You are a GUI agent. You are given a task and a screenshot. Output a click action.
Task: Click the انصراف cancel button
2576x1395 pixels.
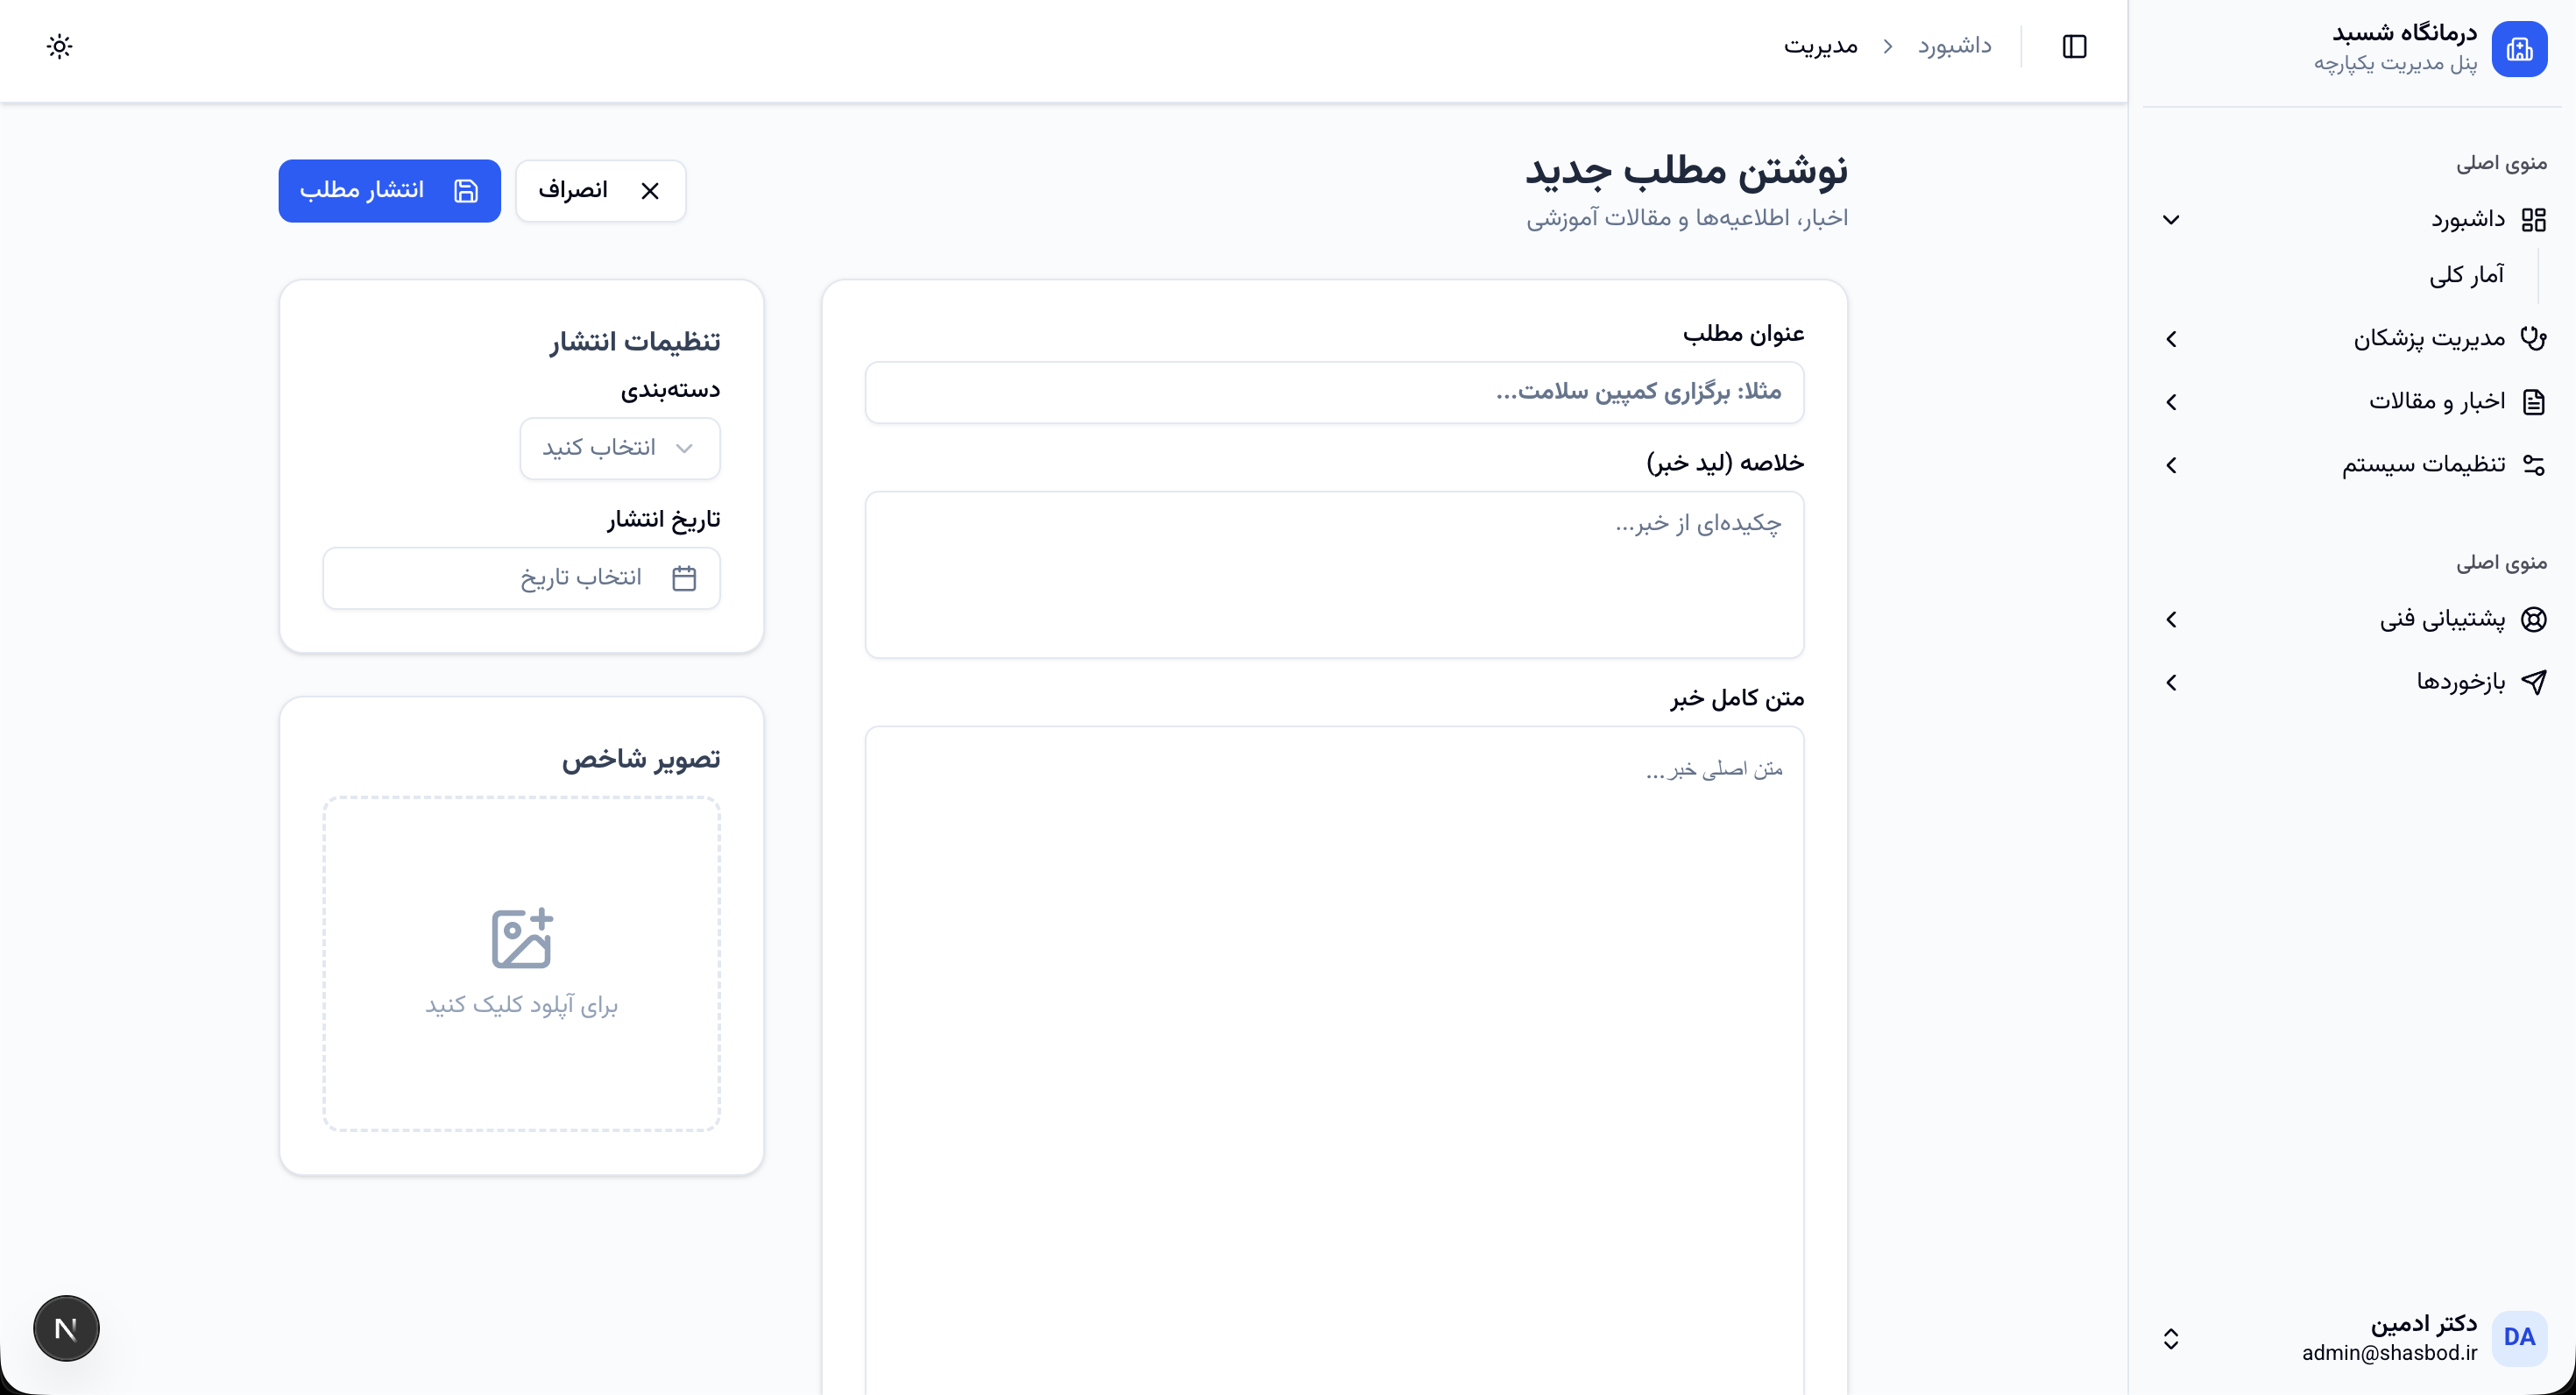600,190
